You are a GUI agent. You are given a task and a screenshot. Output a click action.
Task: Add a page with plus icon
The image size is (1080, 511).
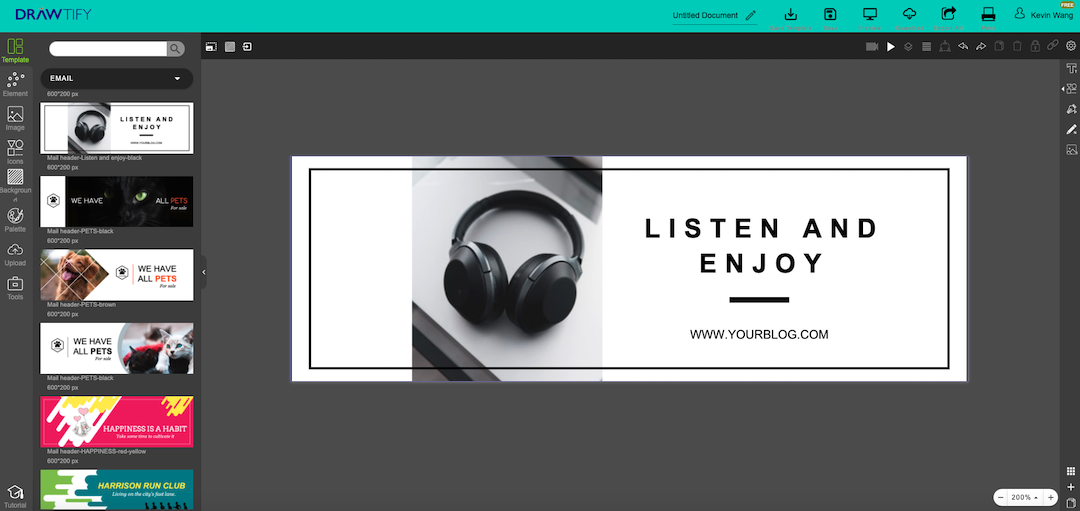pos(1070,487)
